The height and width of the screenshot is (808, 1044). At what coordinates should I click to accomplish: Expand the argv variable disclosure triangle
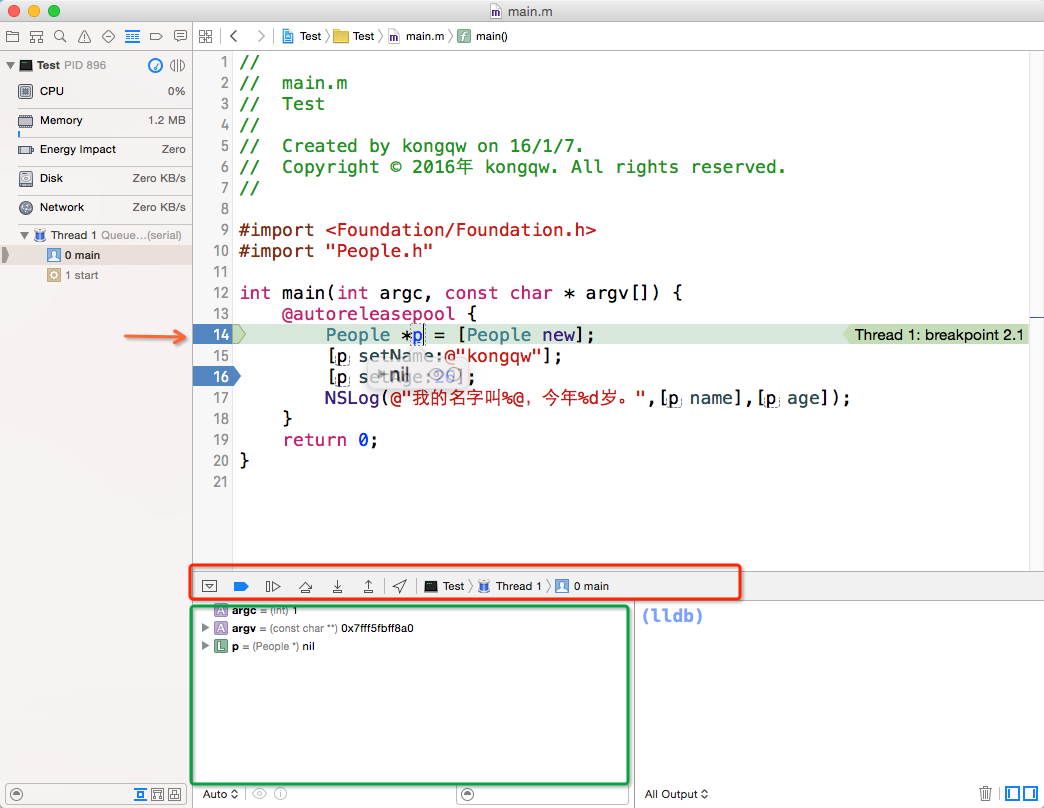206,628
